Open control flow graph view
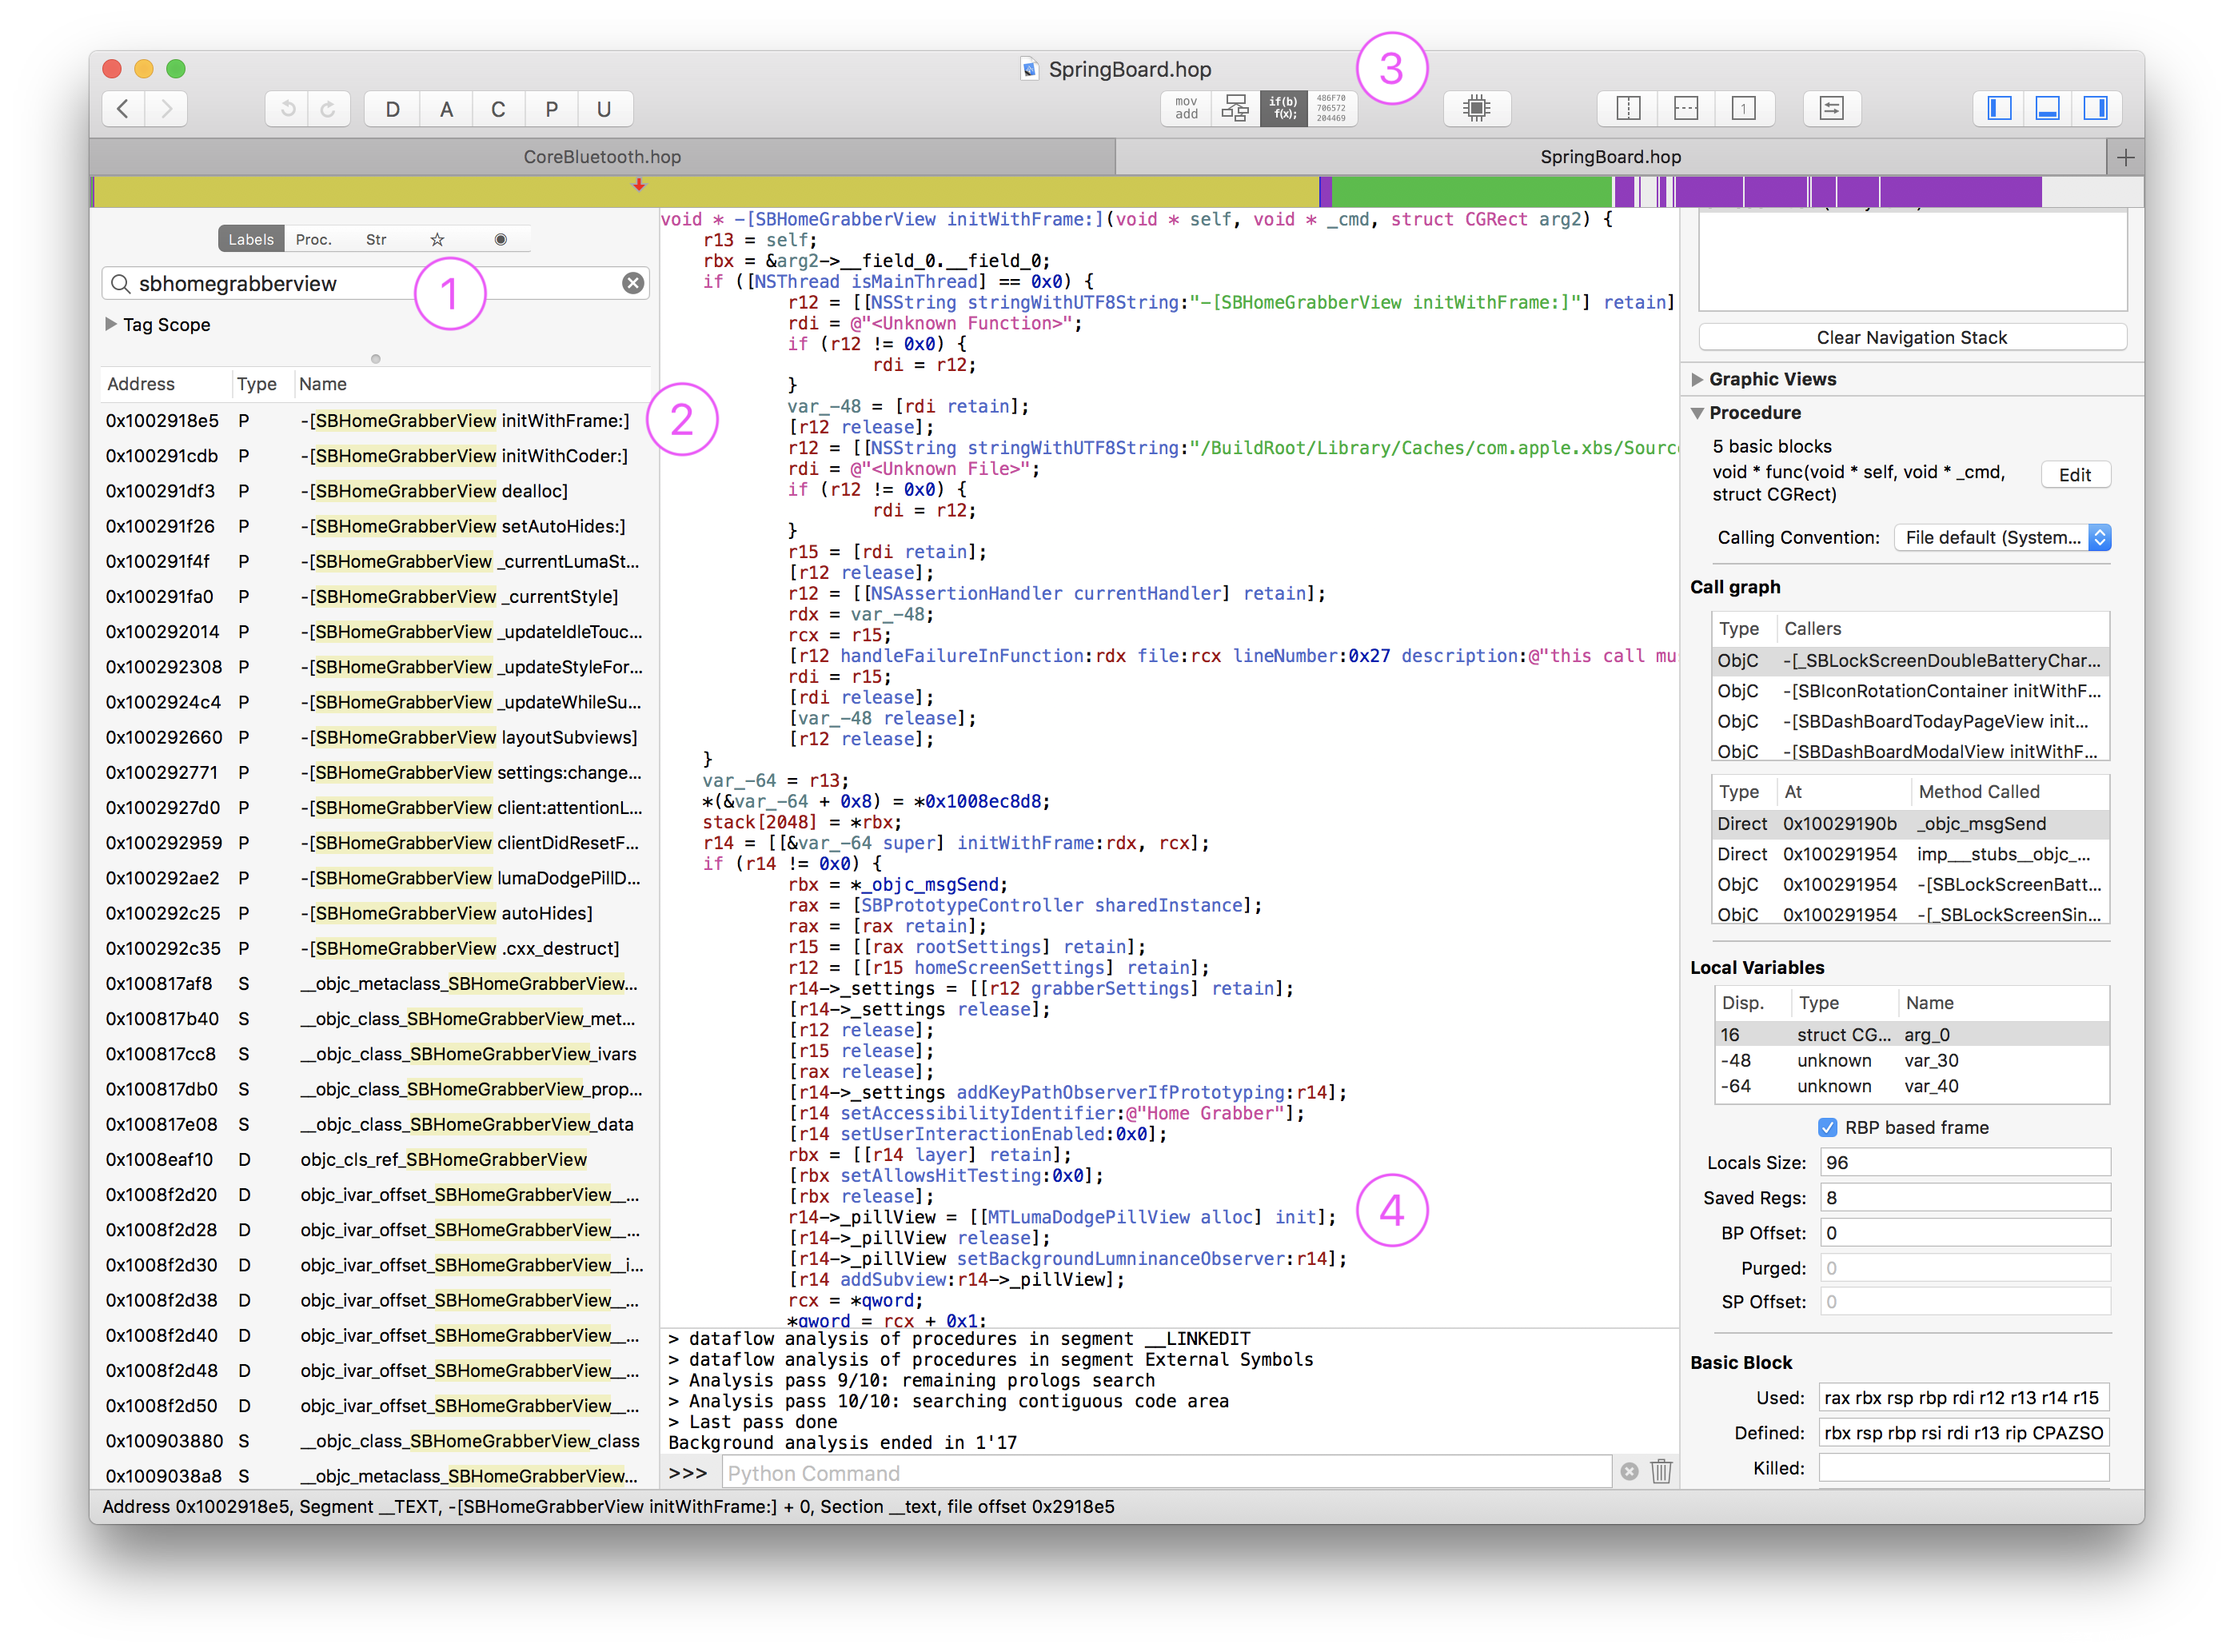 coord(1235,108)
